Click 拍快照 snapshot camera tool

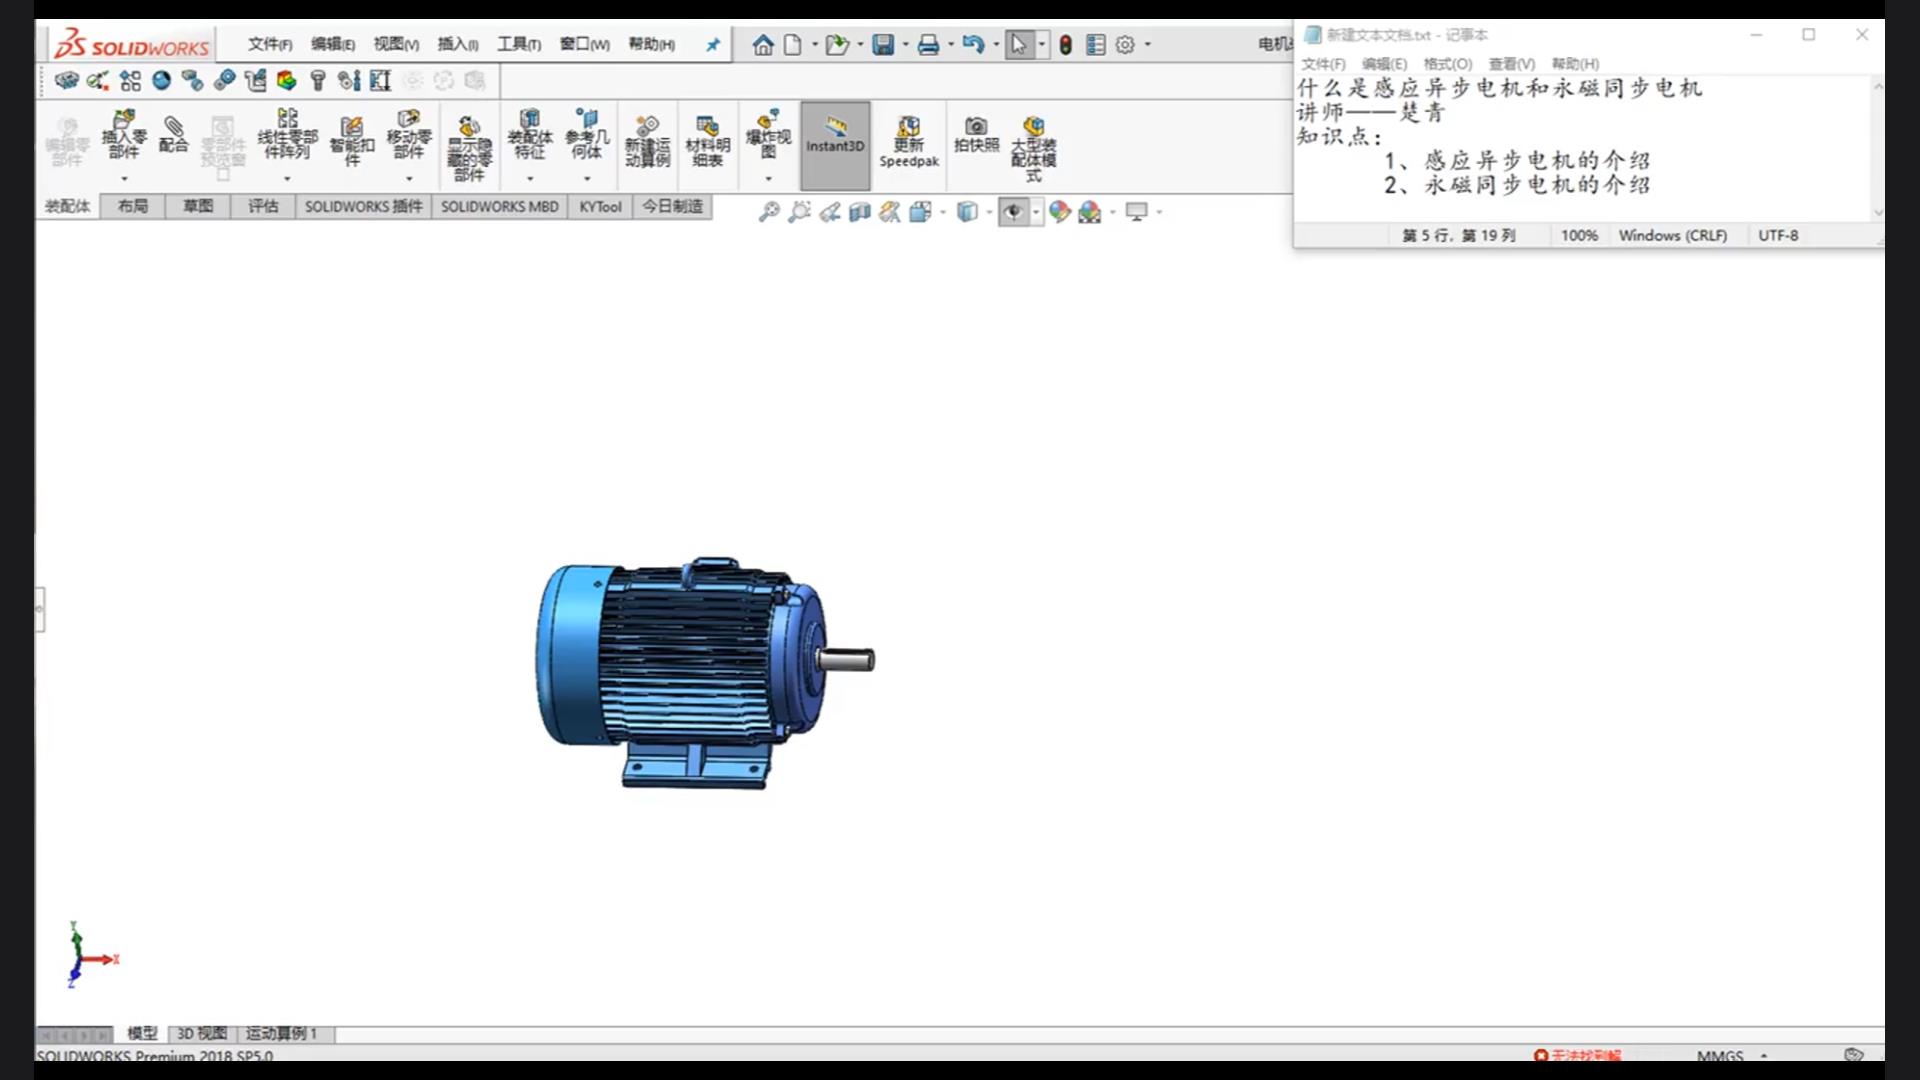pos(976,134)
